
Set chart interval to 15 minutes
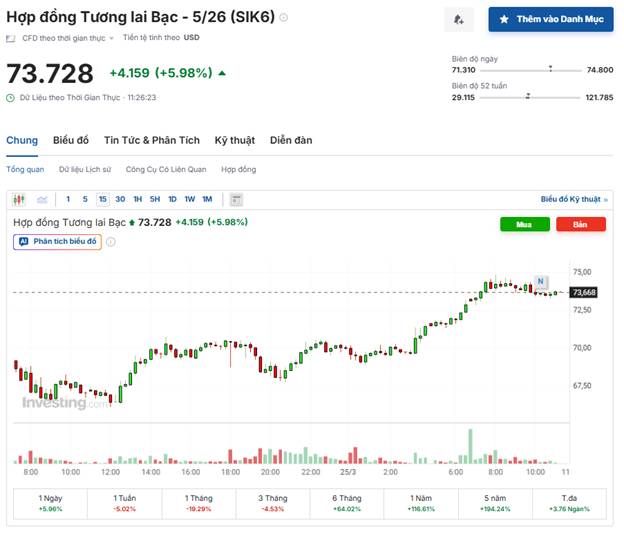(x=103, y=199)
